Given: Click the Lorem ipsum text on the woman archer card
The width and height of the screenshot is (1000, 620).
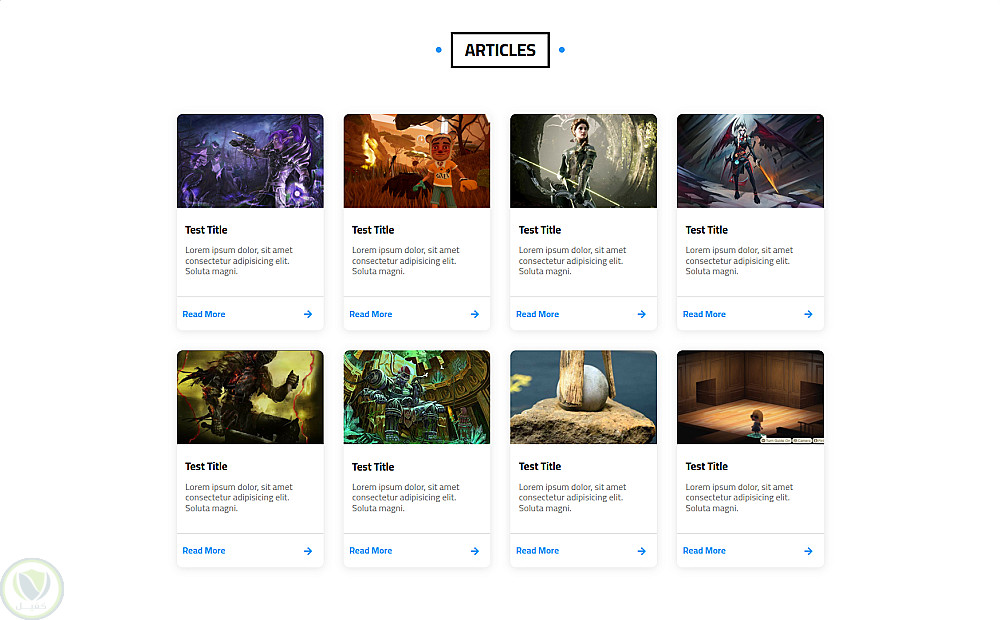Looking at the screenshot, I should point(572,261).
